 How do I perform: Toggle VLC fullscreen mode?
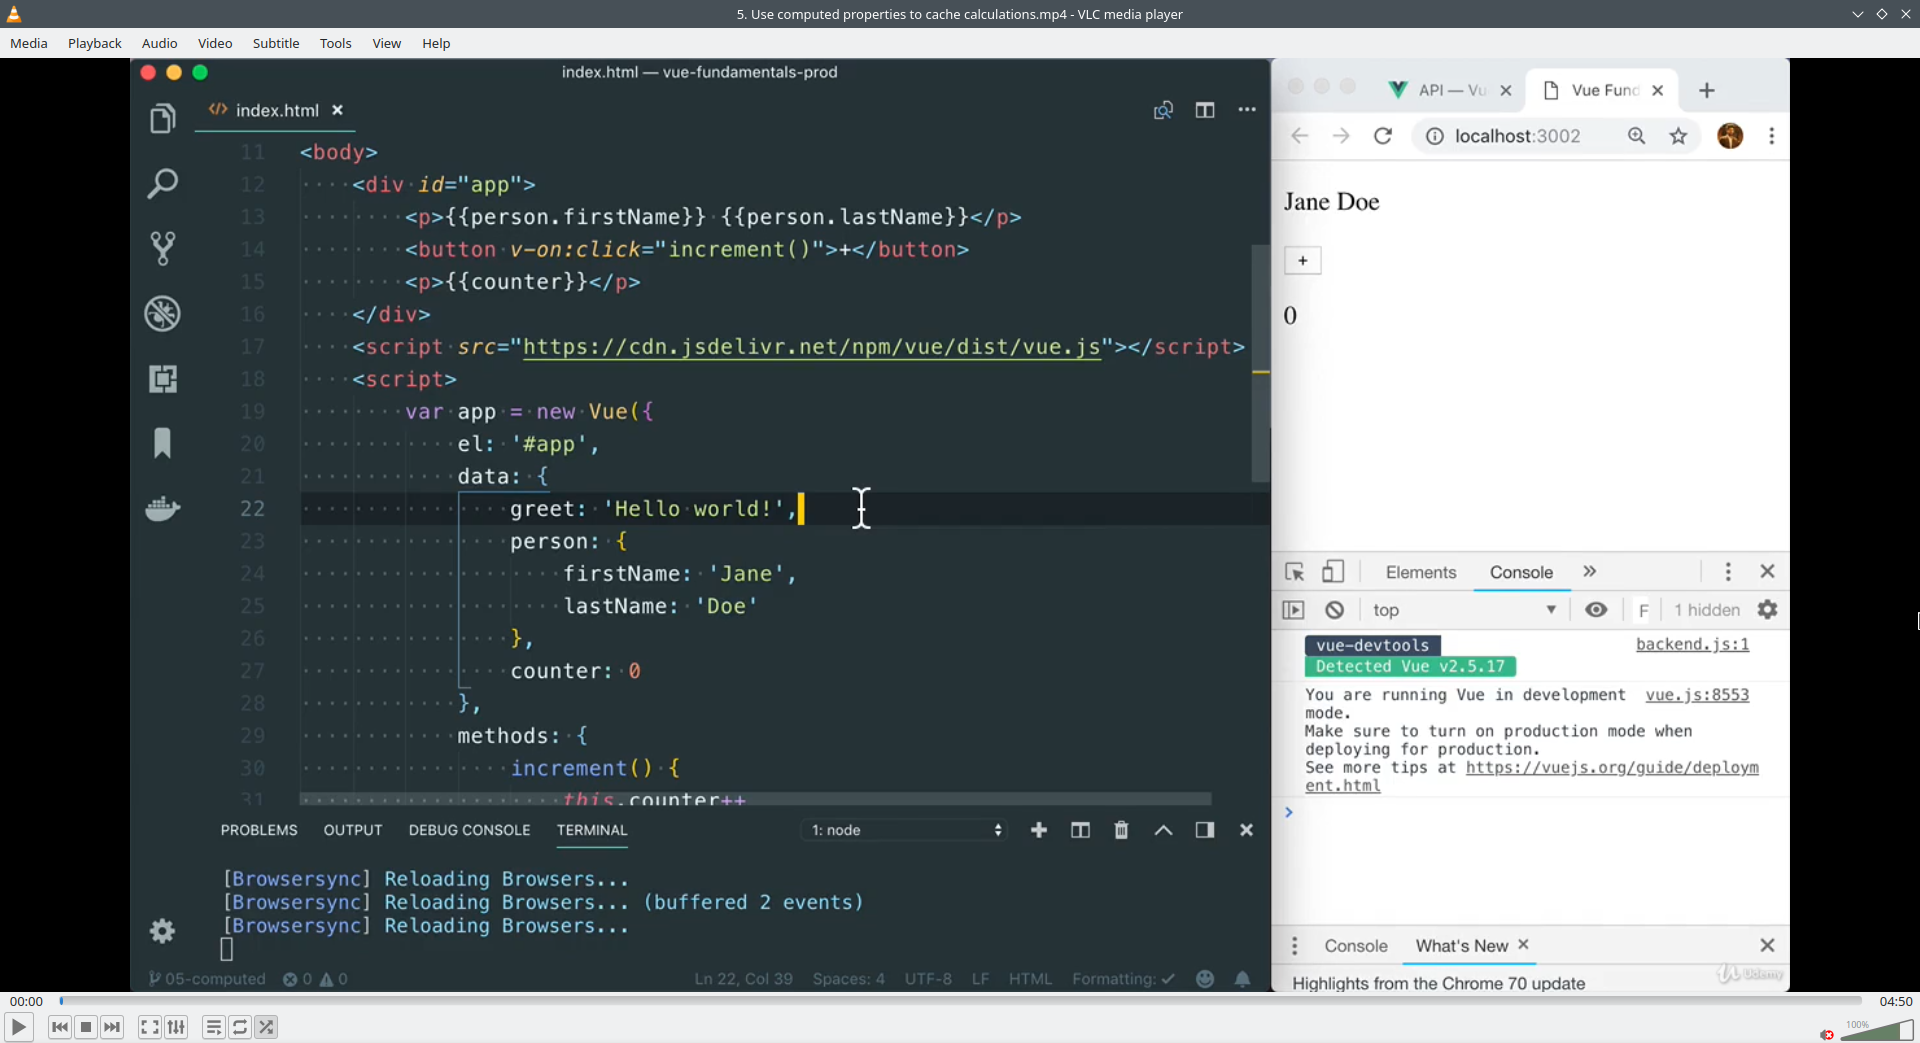149,1027
